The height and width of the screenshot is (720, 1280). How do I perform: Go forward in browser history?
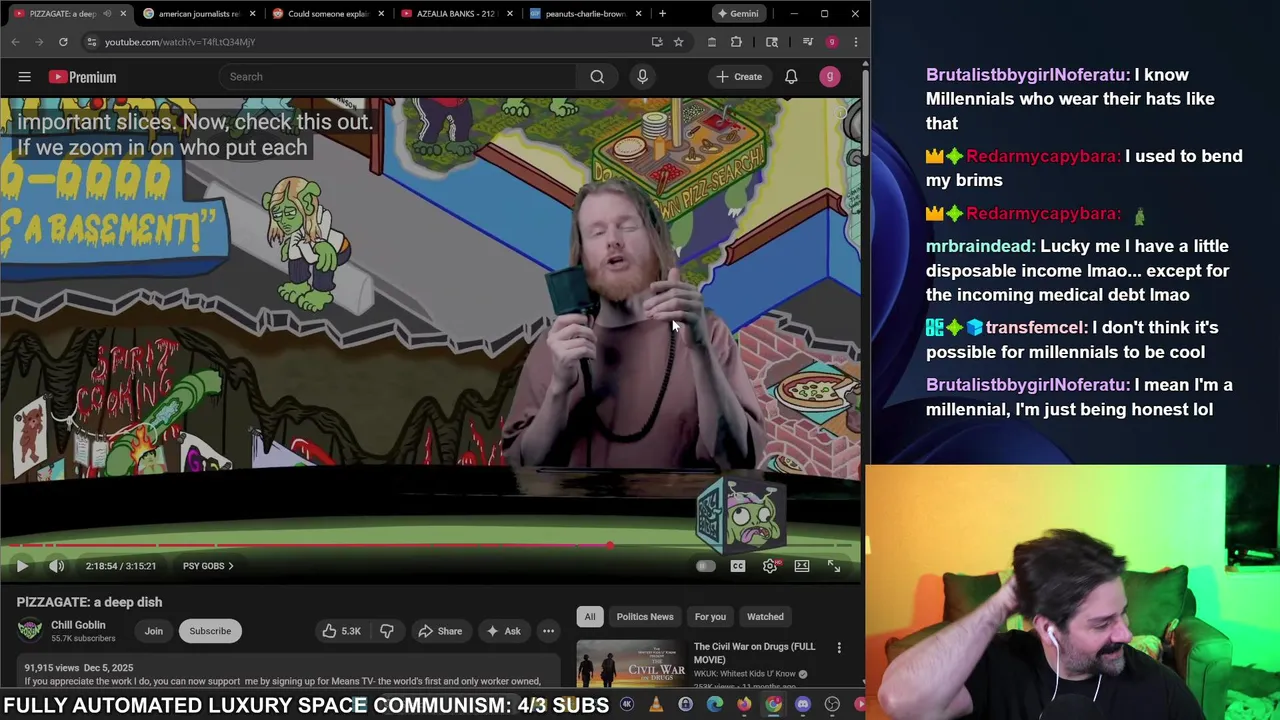coord(39,42)
